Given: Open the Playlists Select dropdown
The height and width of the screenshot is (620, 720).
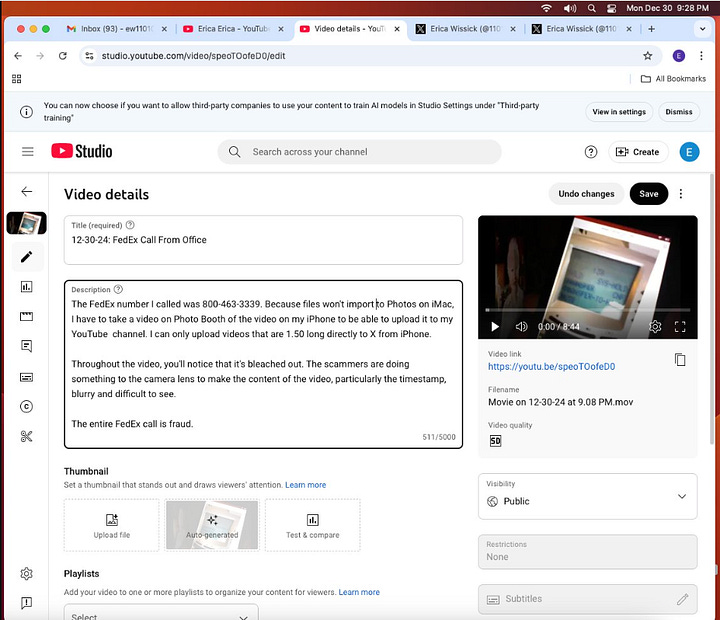Looking at the screenshot, I should 161,613.
